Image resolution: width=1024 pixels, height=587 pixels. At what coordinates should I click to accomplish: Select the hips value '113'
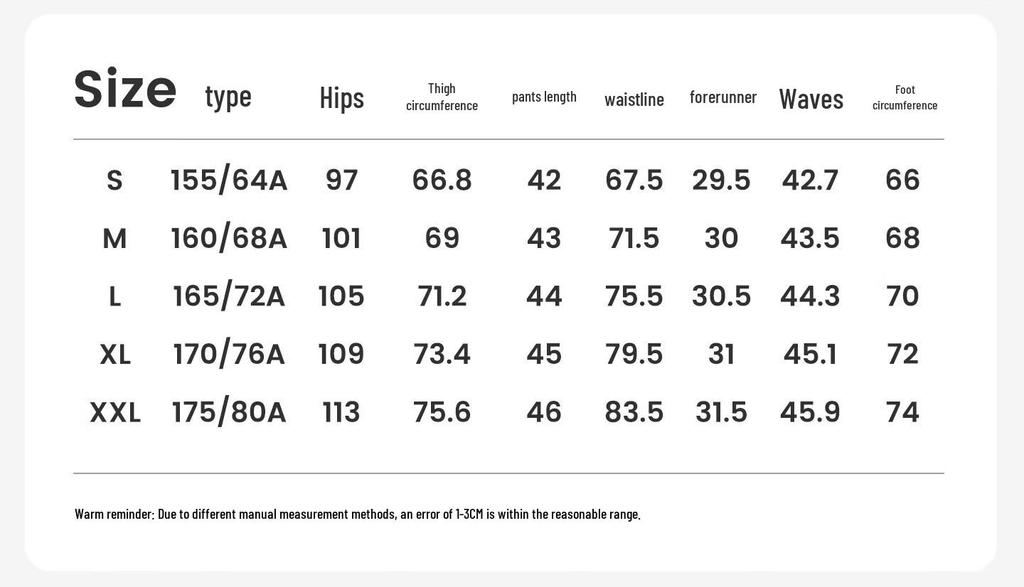pos(341,412)
